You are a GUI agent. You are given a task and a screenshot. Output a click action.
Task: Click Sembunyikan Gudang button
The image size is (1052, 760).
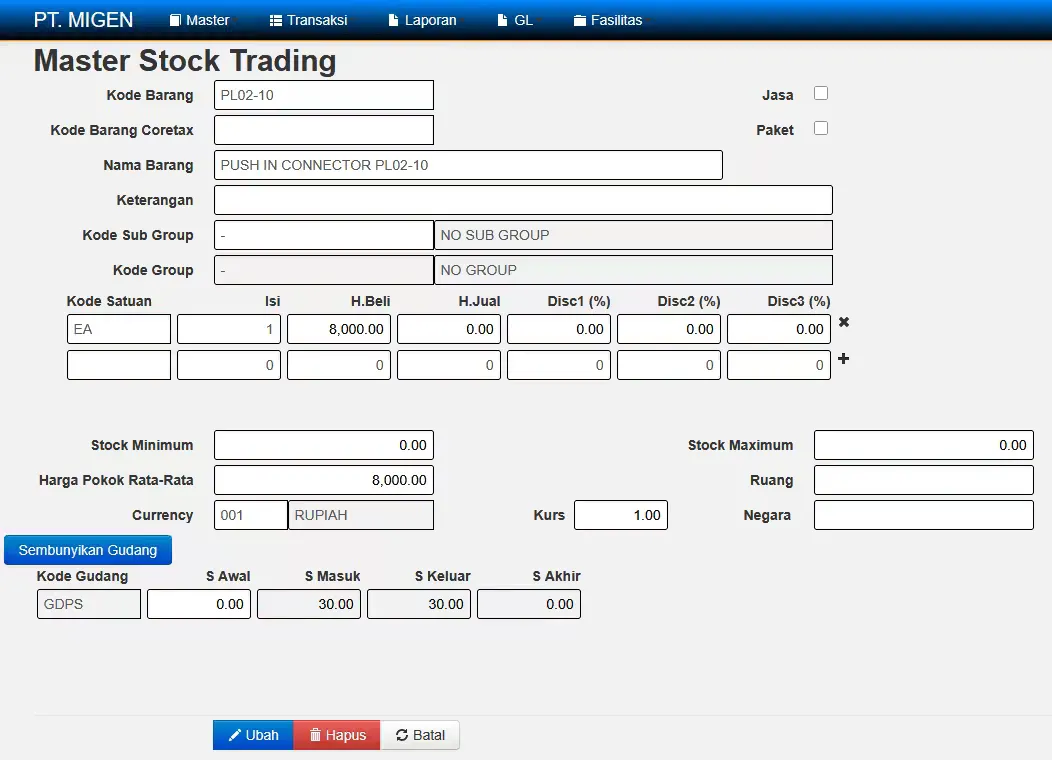[88, 550]
